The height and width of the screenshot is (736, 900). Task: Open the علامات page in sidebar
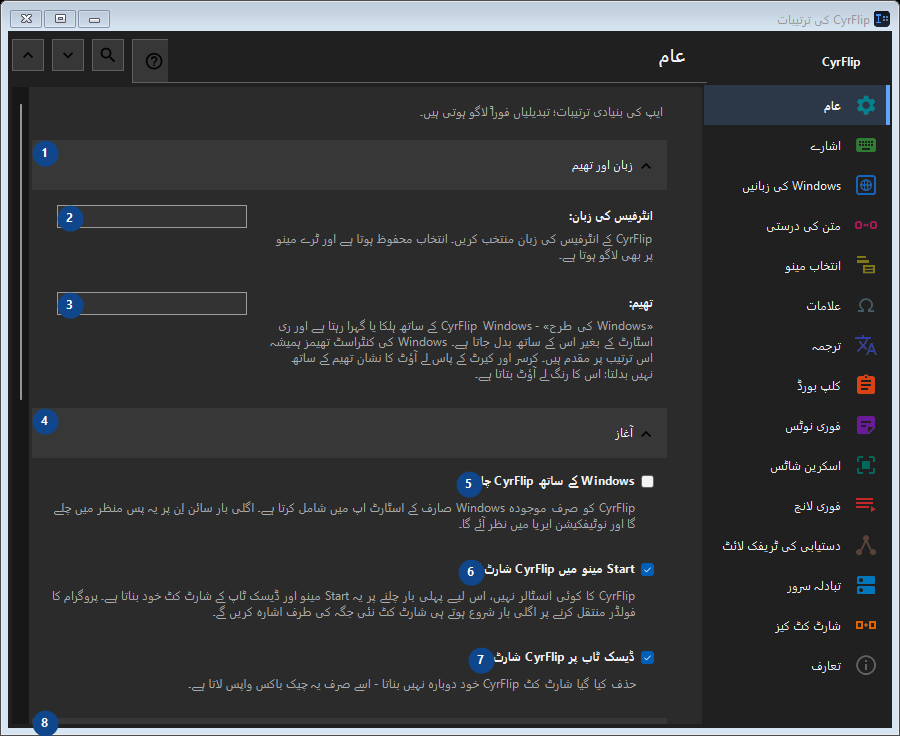[796, 305]
